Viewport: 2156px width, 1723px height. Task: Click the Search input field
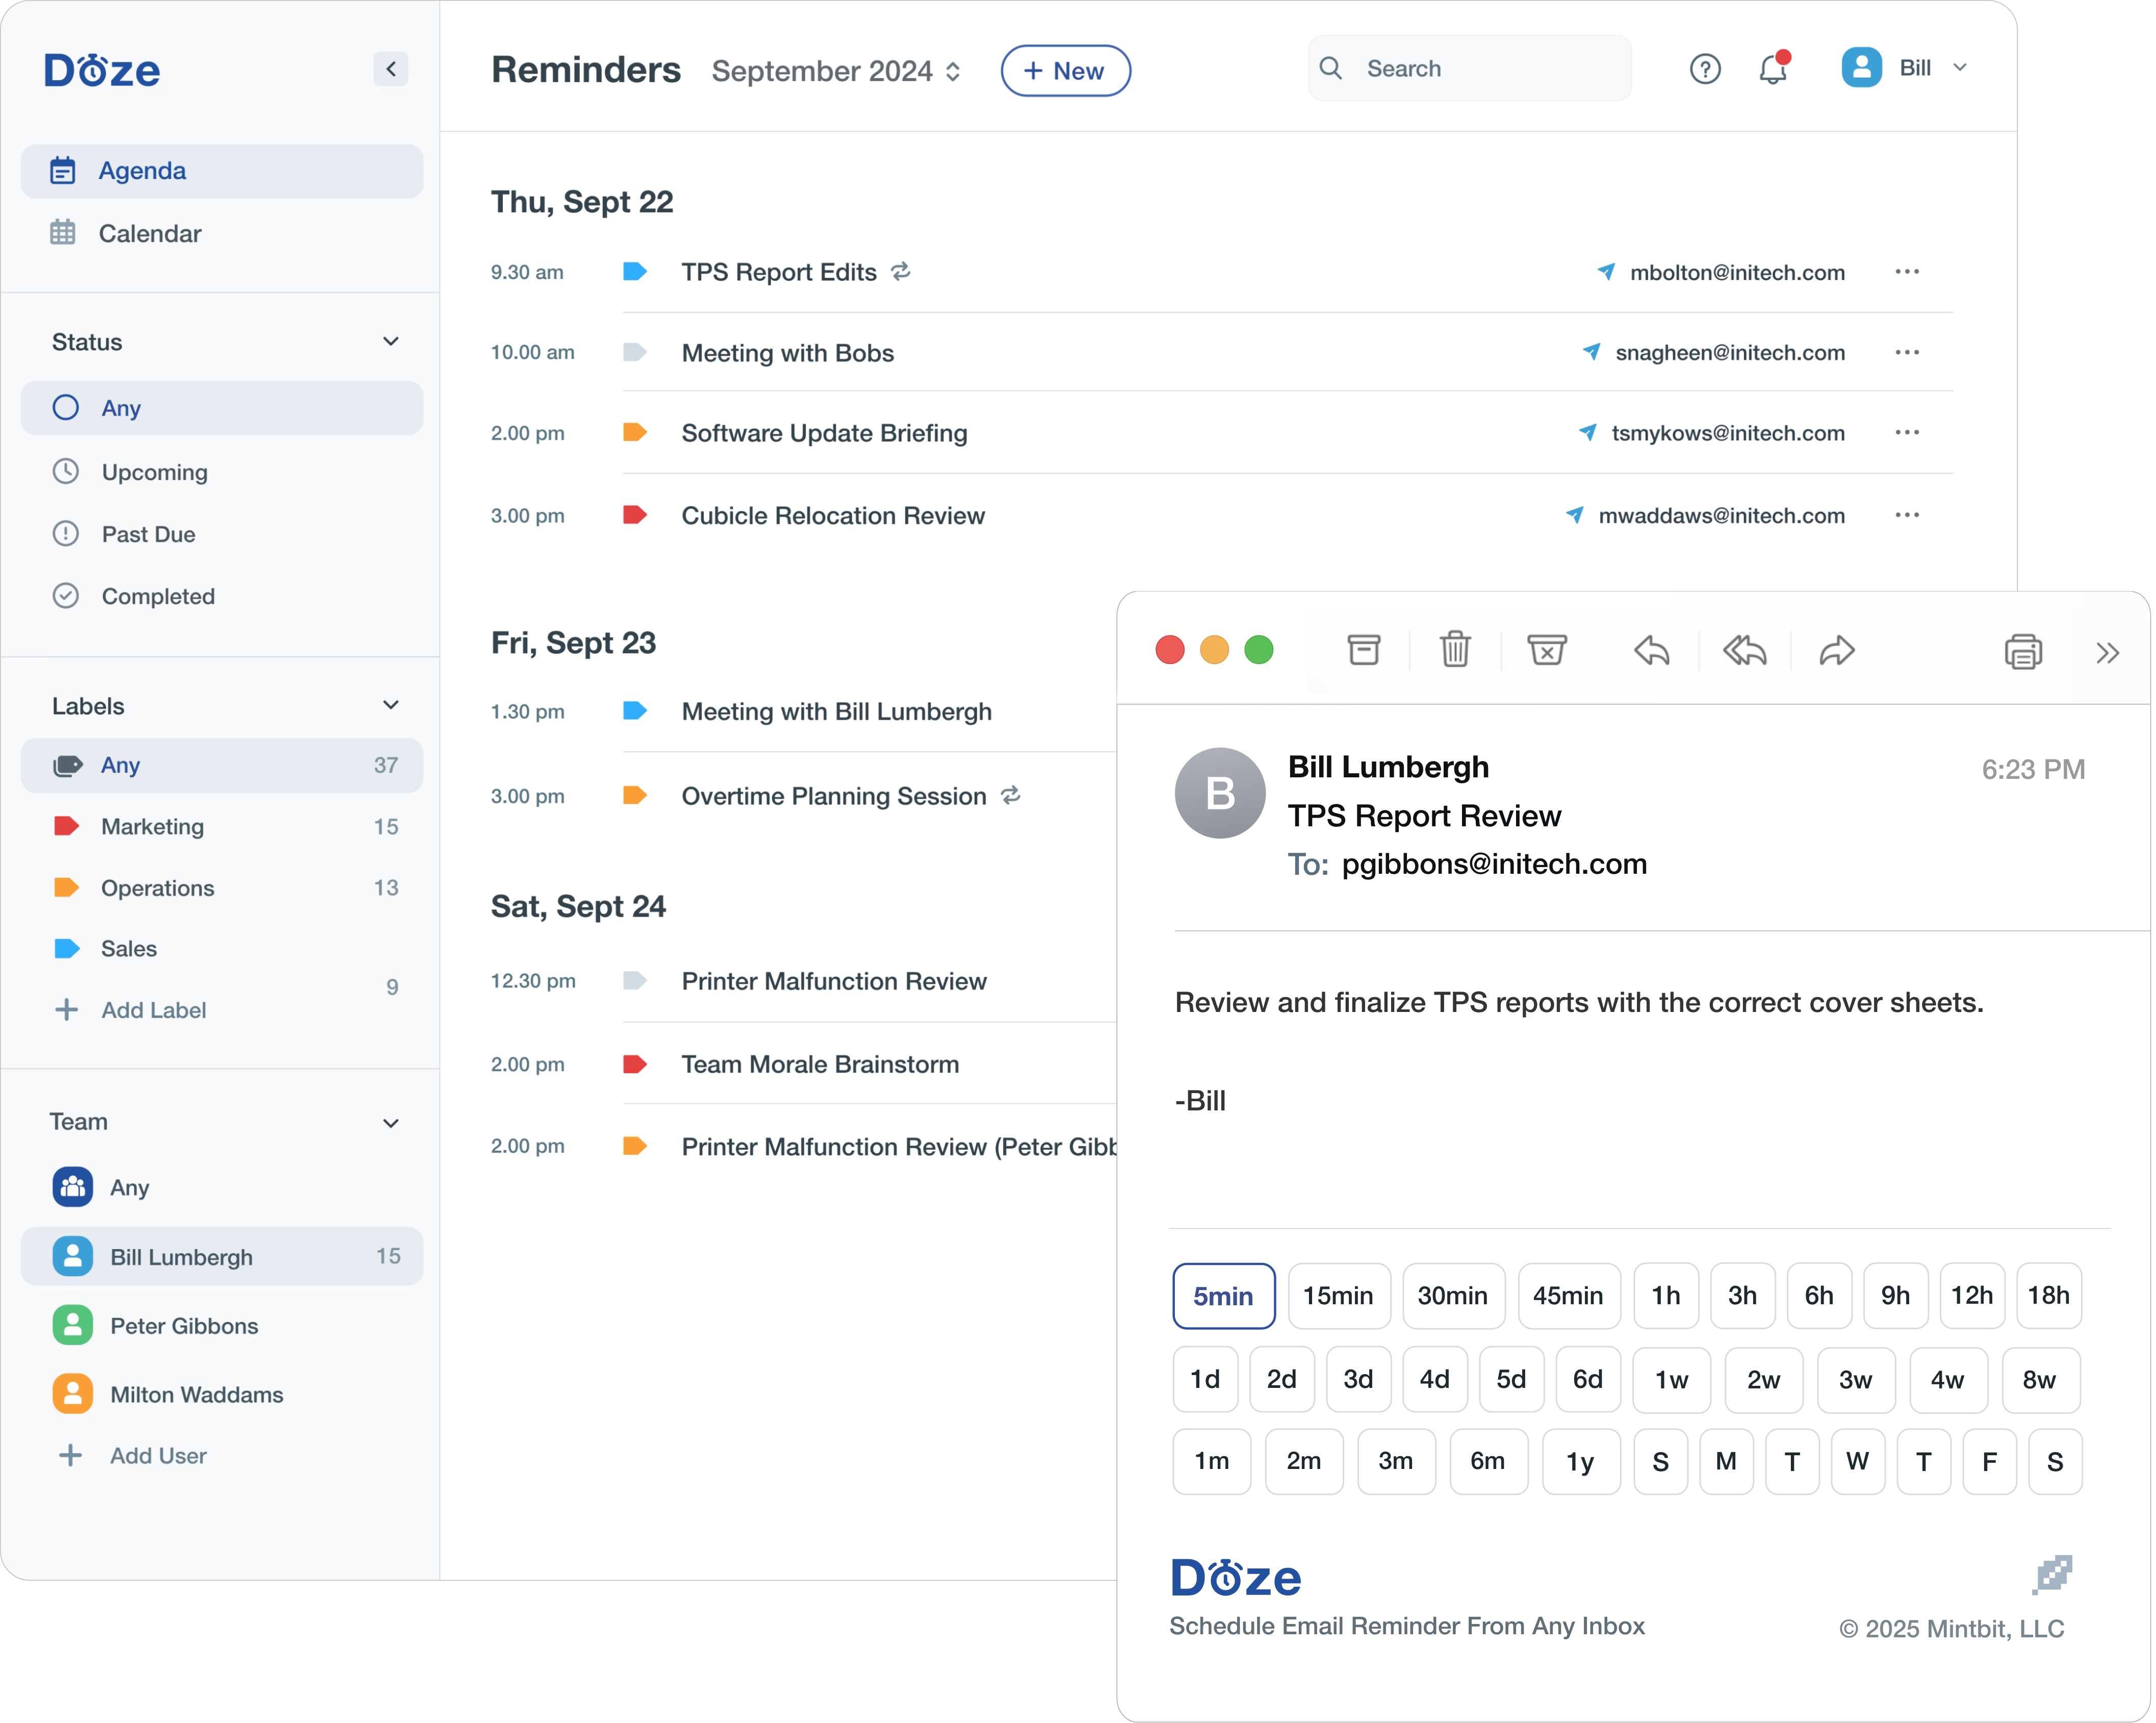1470,68
